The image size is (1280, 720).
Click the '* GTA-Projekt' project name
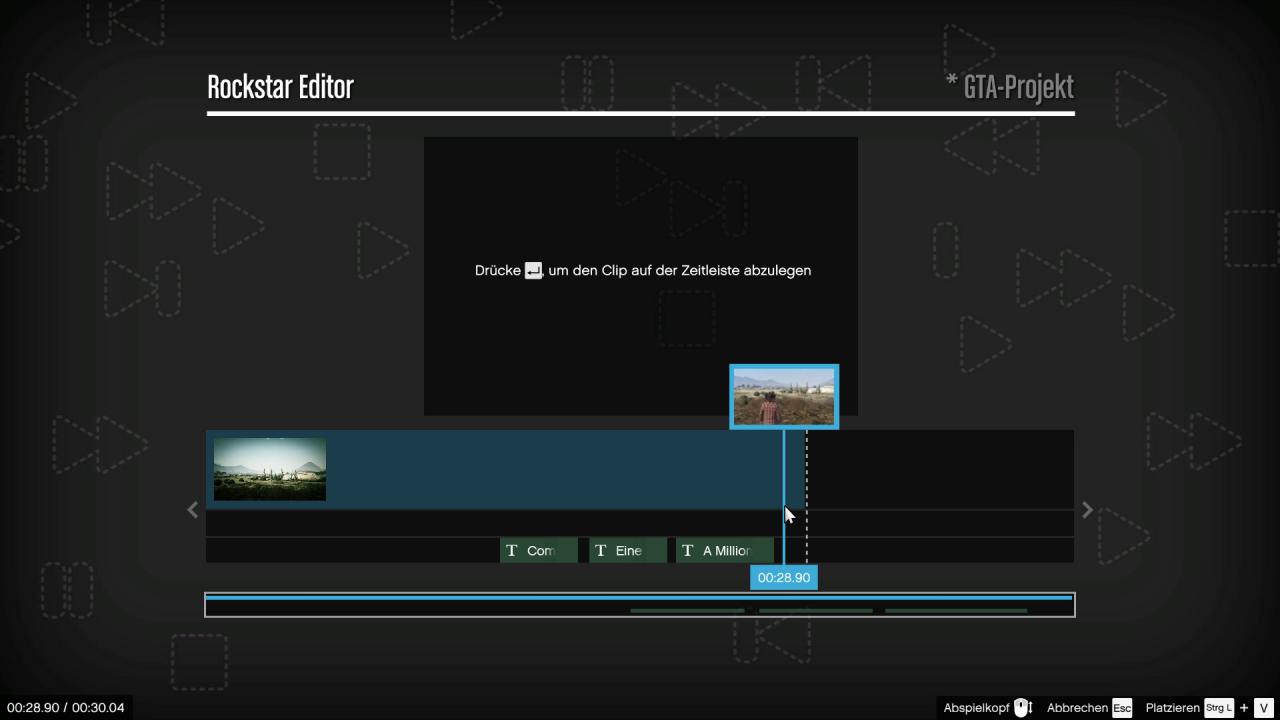coord(1010,87)
